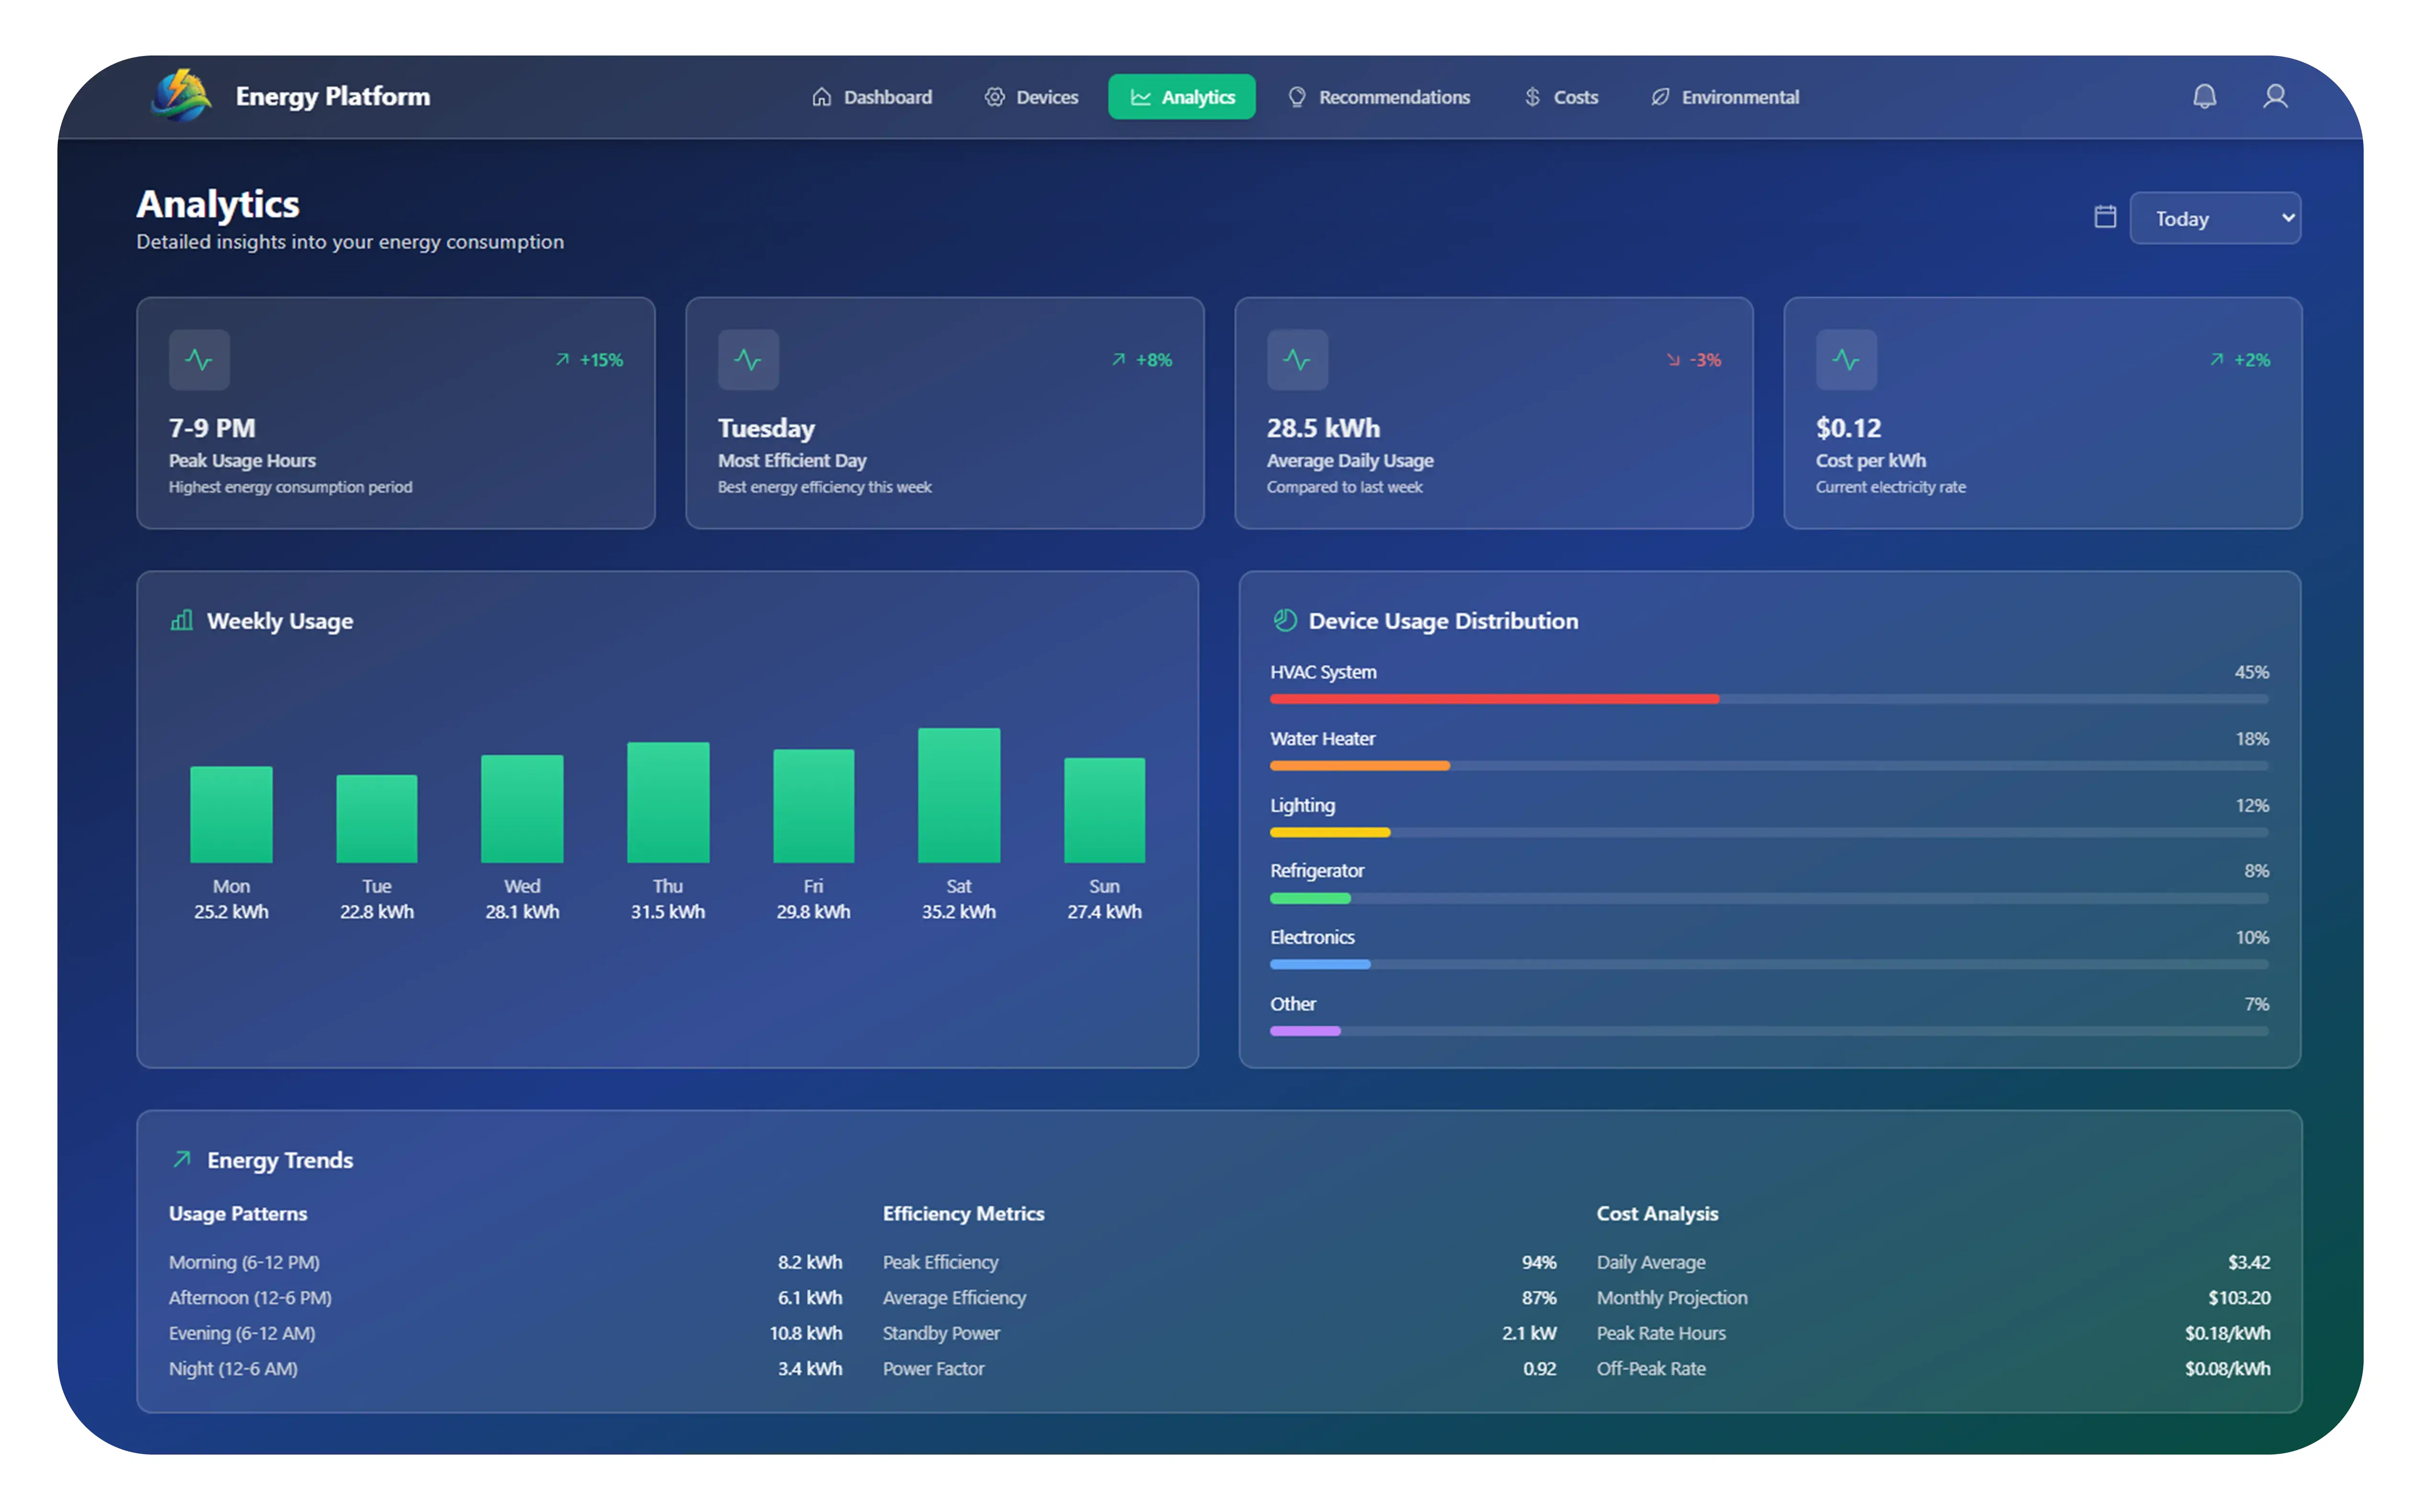This screenshot has width=2423, height=1512.
Task: Click the Power Factor metric label
Action: point(933,1368)
